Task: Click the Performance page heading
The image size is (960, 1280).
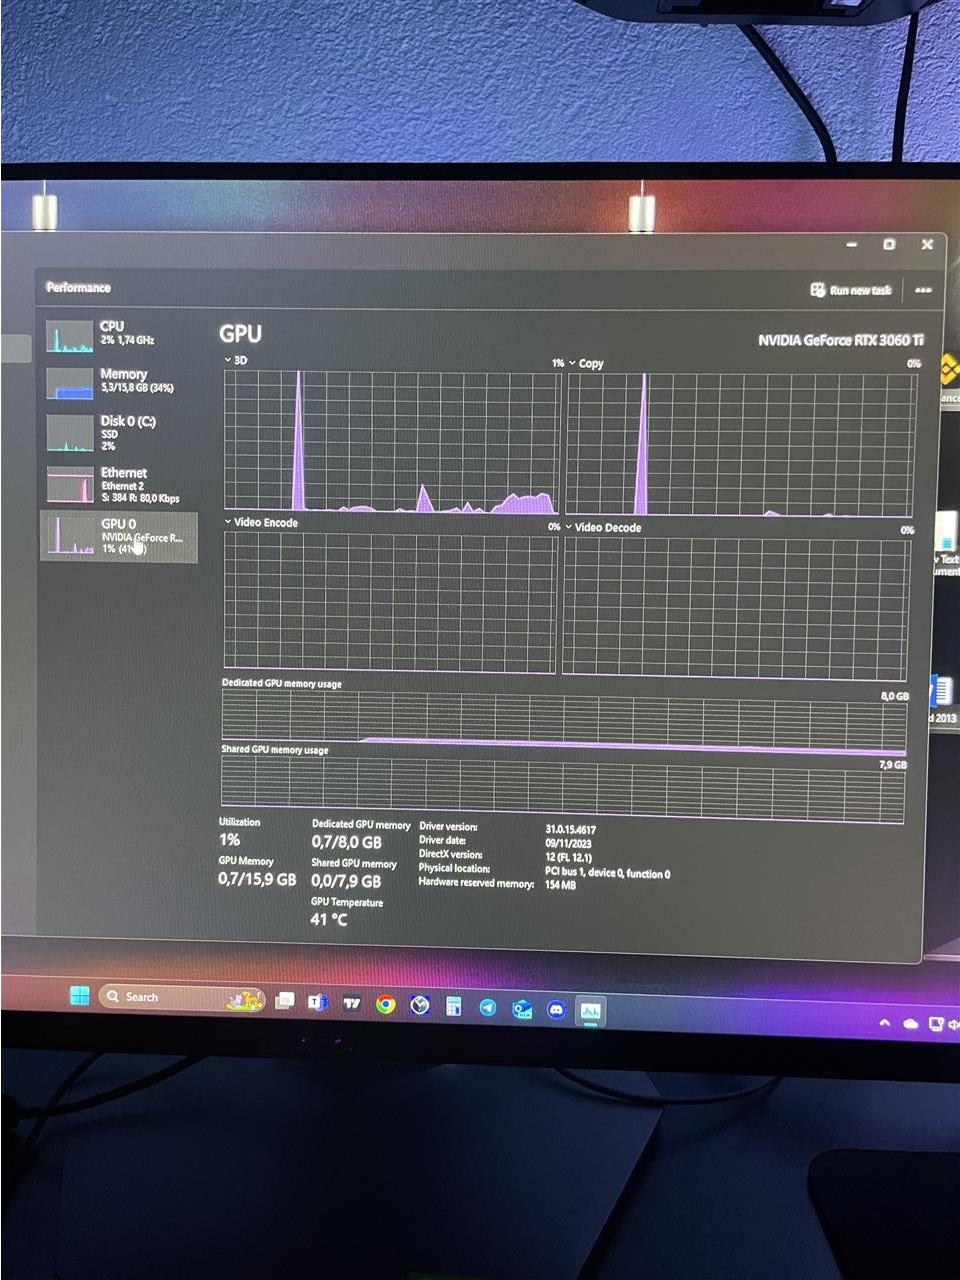Action: pos(78,287)
